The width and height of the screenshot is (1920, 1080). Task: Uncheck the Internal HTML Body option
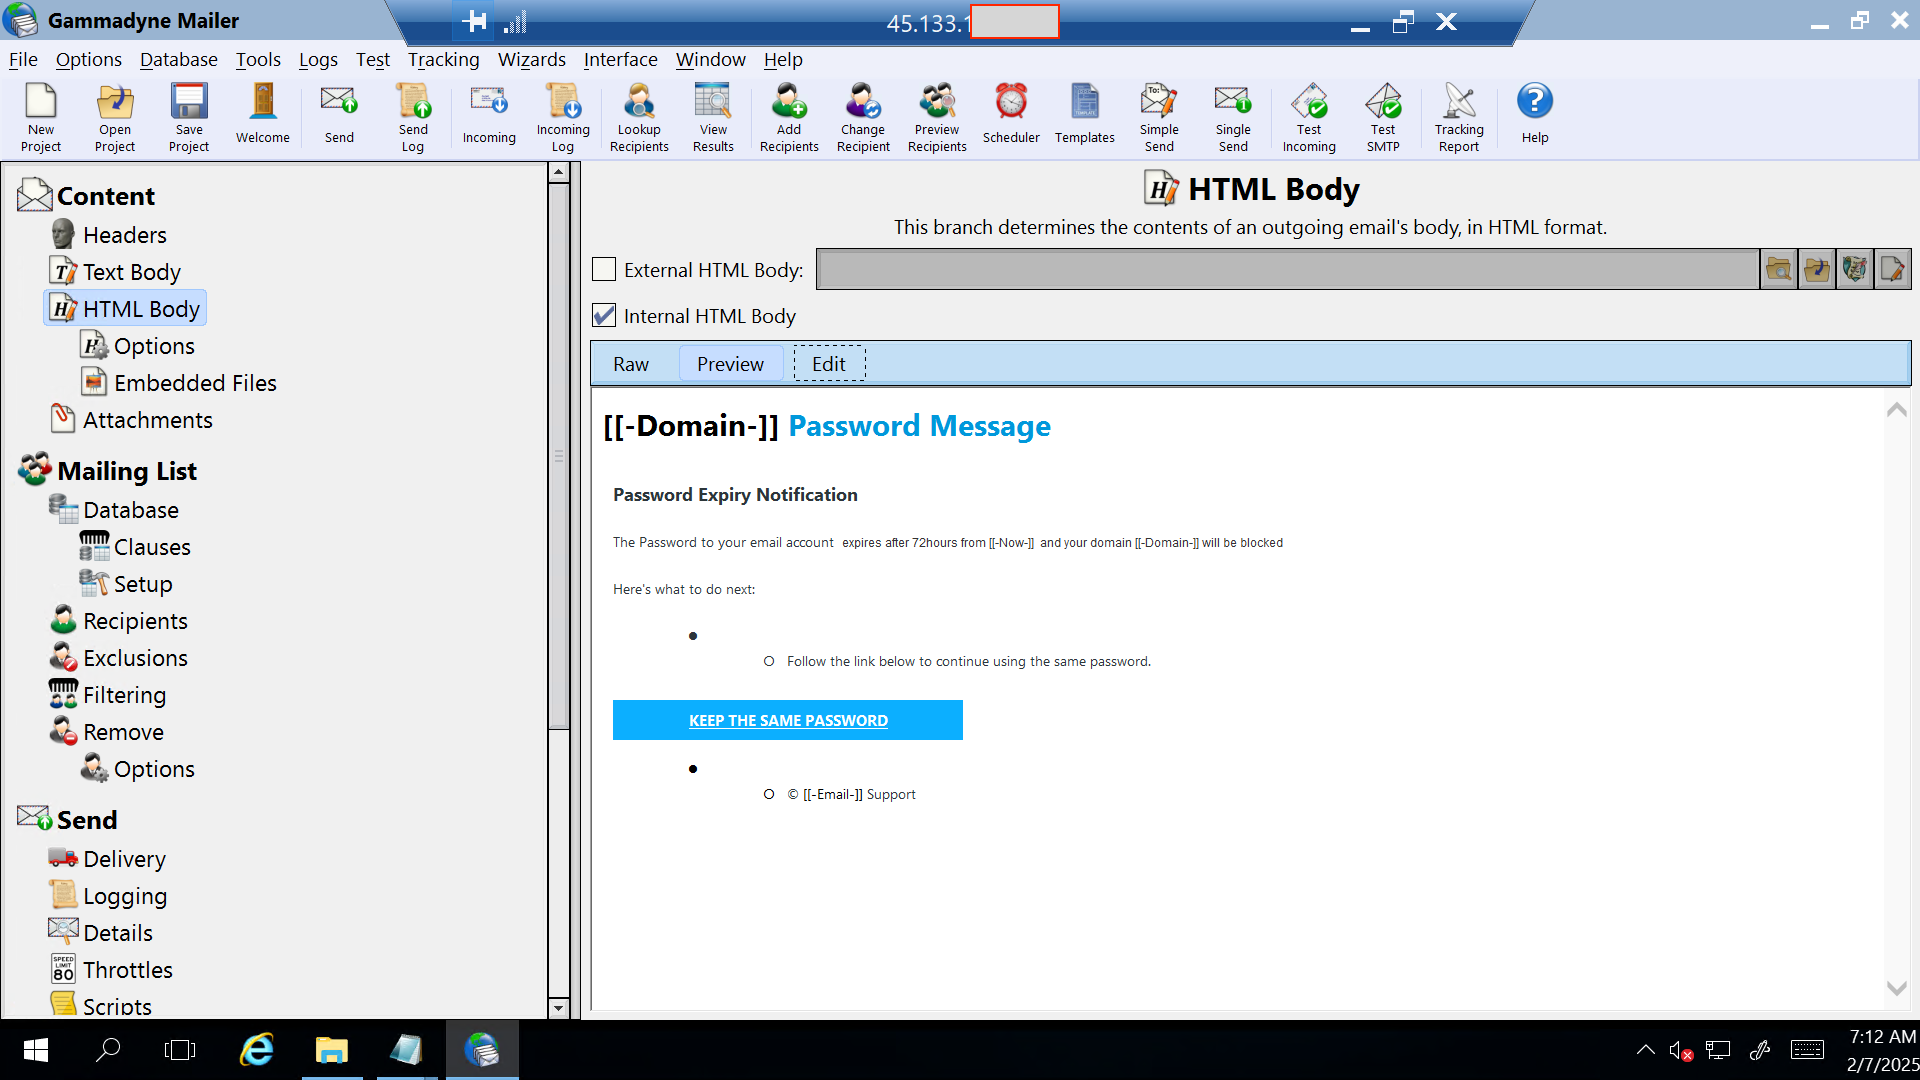click(x=604, y=315)
